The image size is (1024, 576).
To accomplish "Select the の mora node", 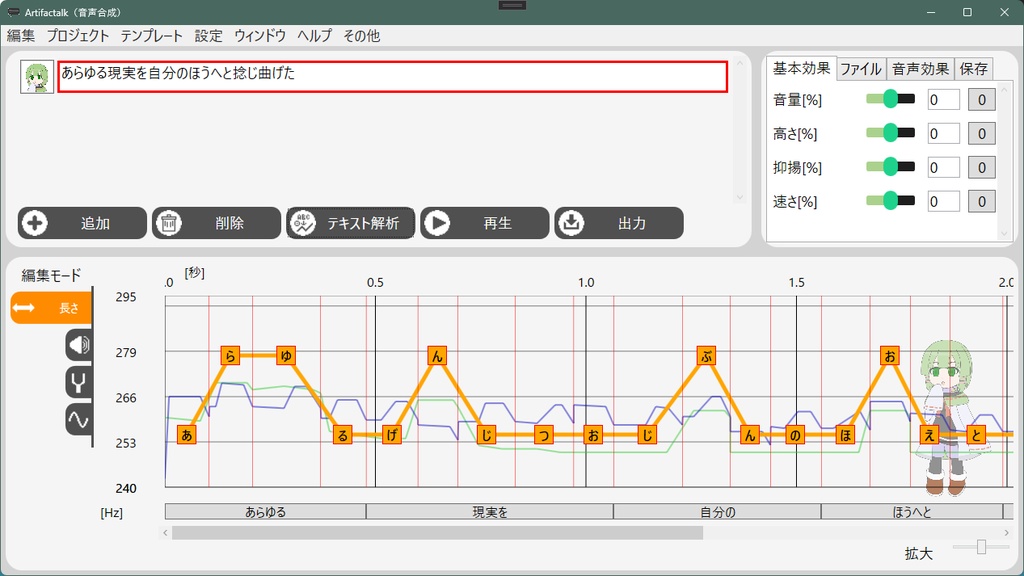I will tap(795, 435).
